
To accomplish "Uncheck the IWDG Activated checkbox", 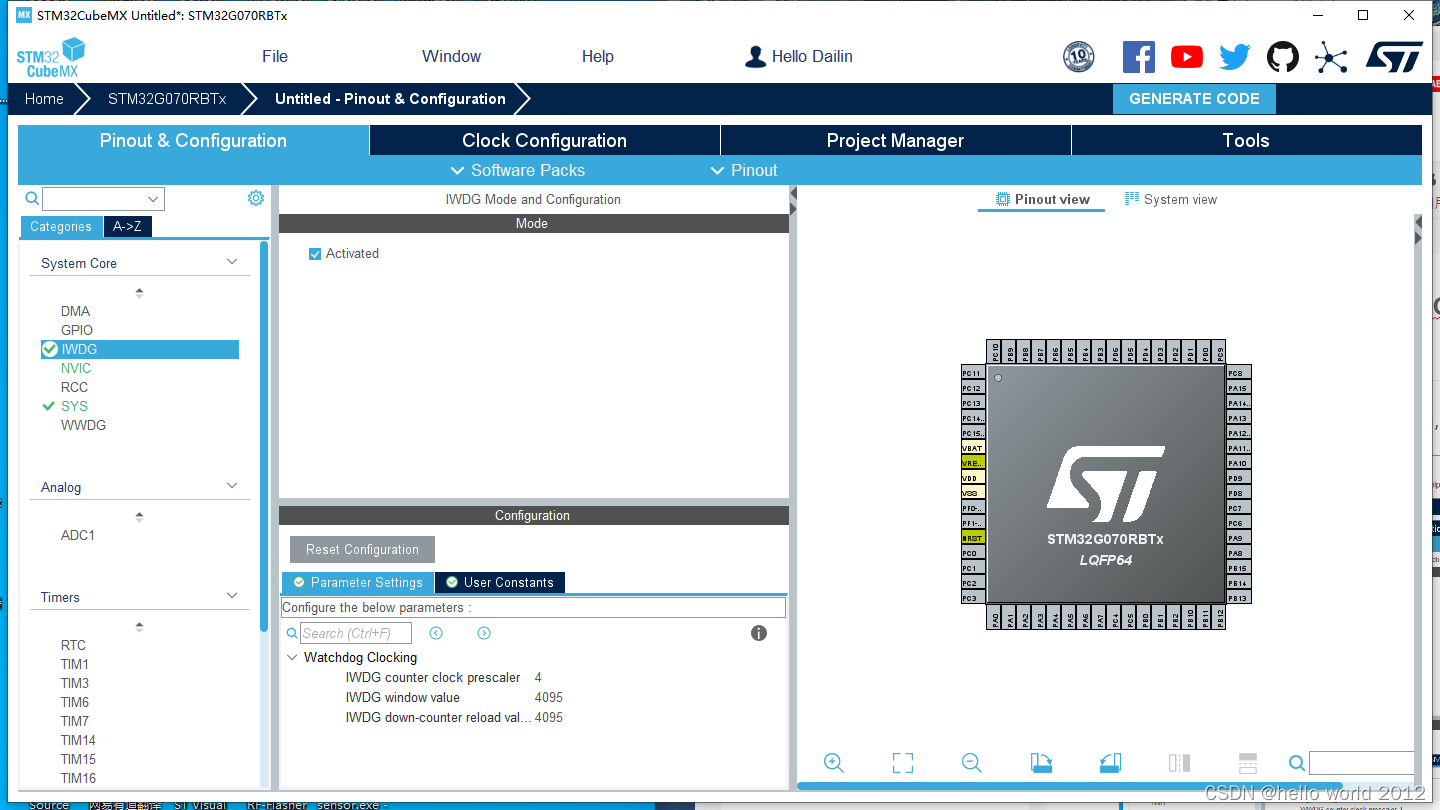I will (x=315, y=254).
